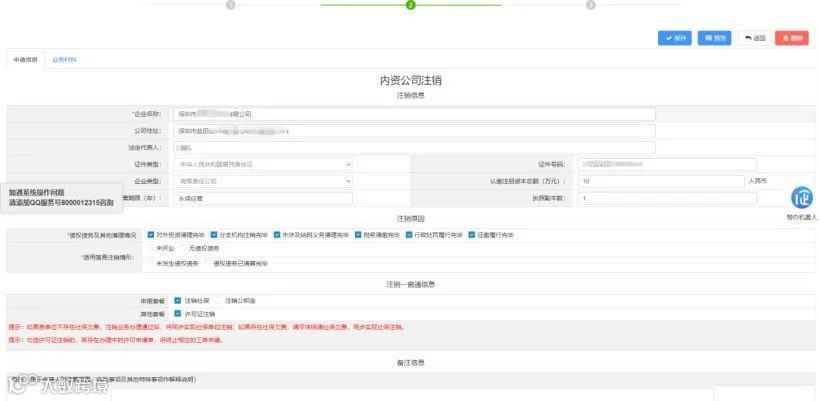Switch to the 业务材料 tab
Screen dimensions: 820x401
click(64, 60)
